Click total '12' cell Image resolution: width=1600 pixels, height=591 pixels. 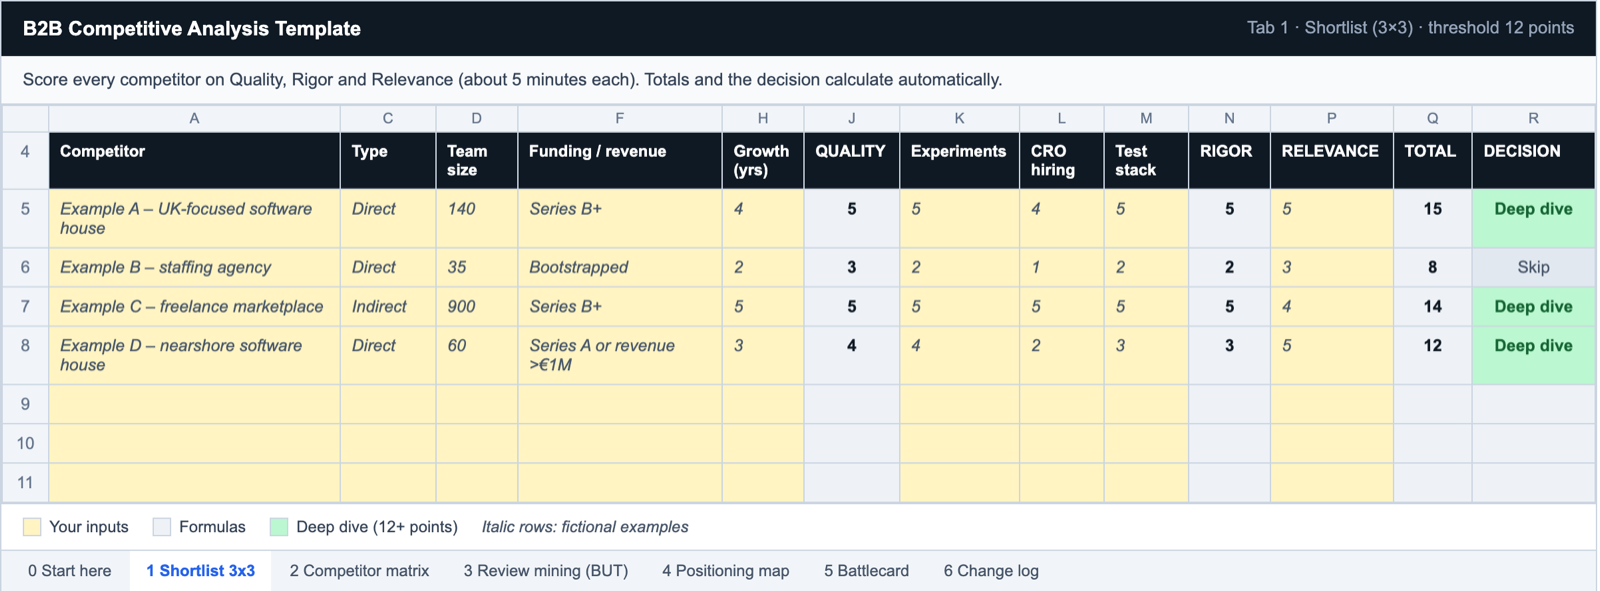(1432, 355)
